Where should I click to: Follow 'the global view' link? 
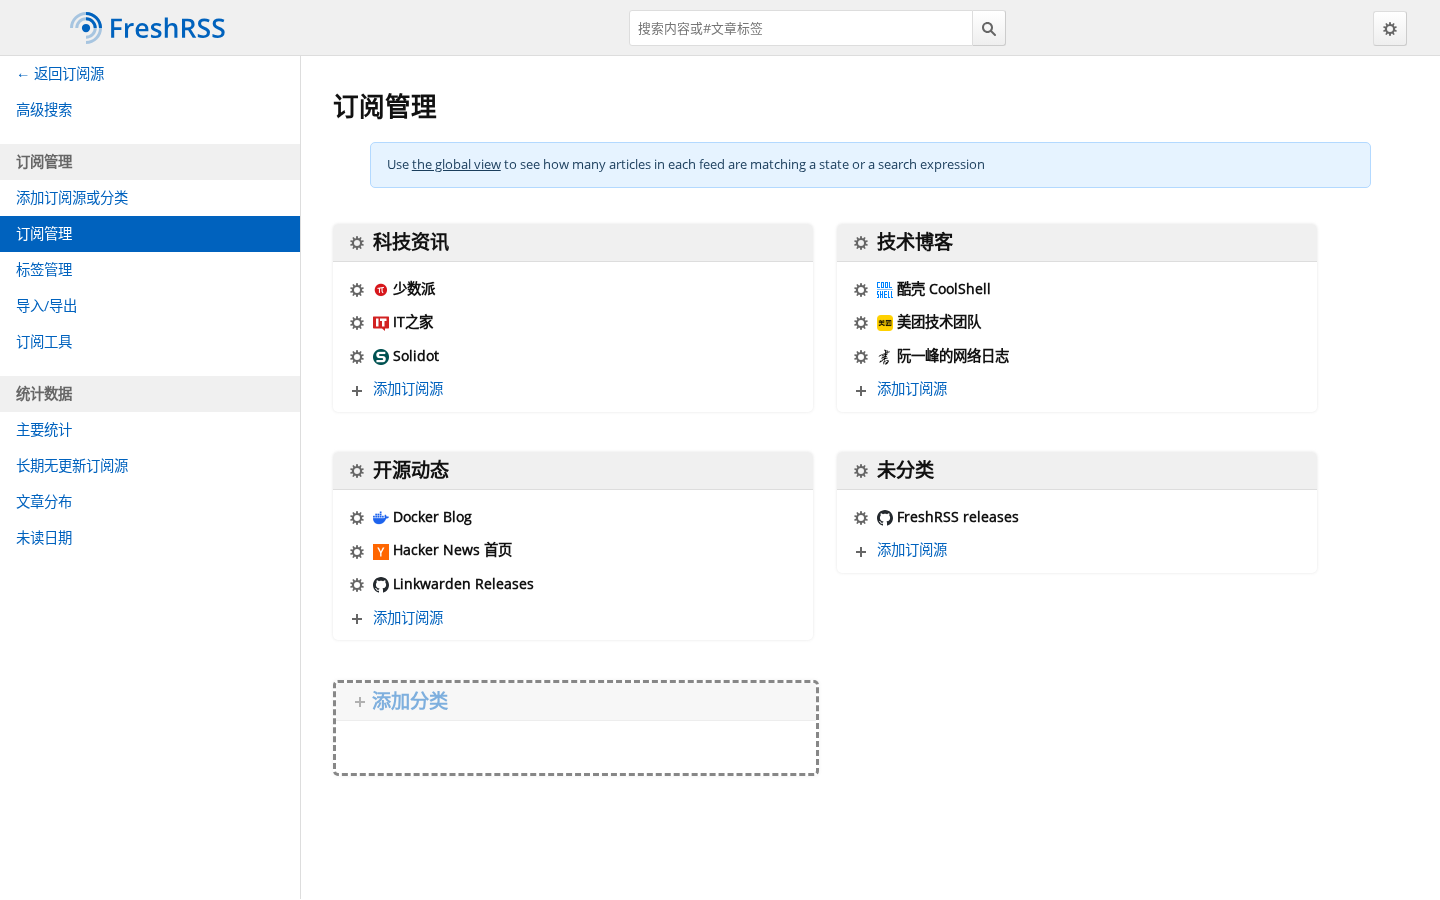(x=456, y=165)
